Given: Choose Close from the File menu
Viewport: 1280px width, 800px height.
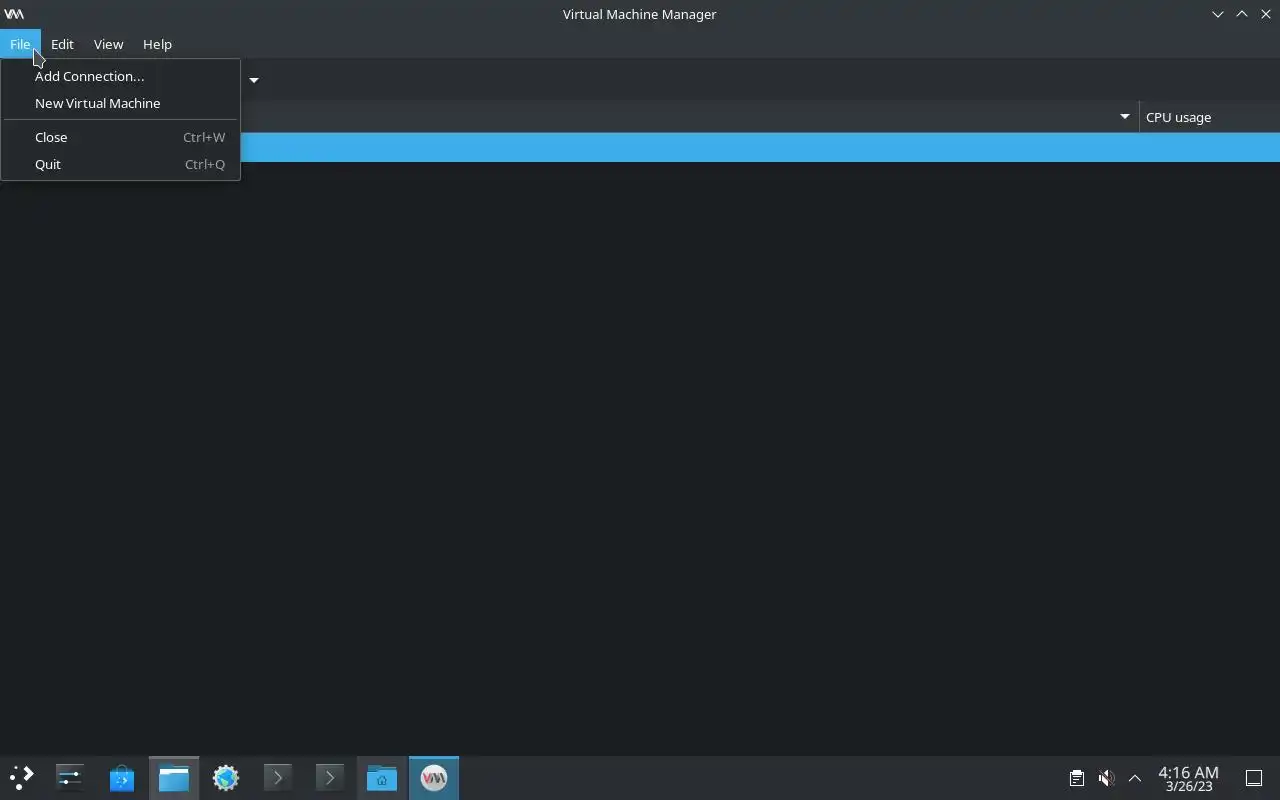Looking at the screenshot, I should coord(120,137).
